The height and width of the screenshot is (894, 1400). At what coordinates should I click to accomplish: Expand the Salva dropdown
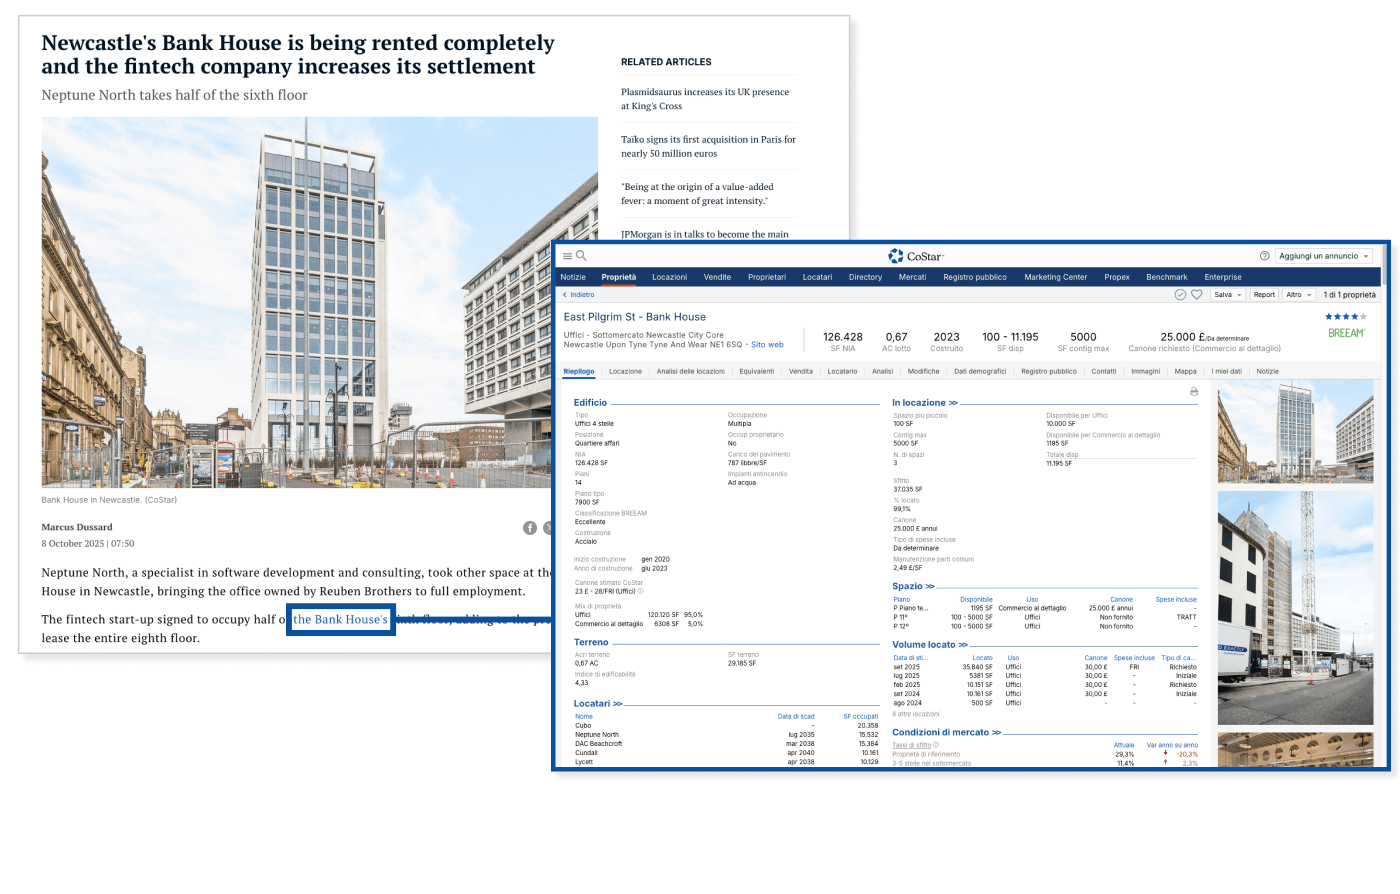pyautogui.click(x=1227, y=295)
